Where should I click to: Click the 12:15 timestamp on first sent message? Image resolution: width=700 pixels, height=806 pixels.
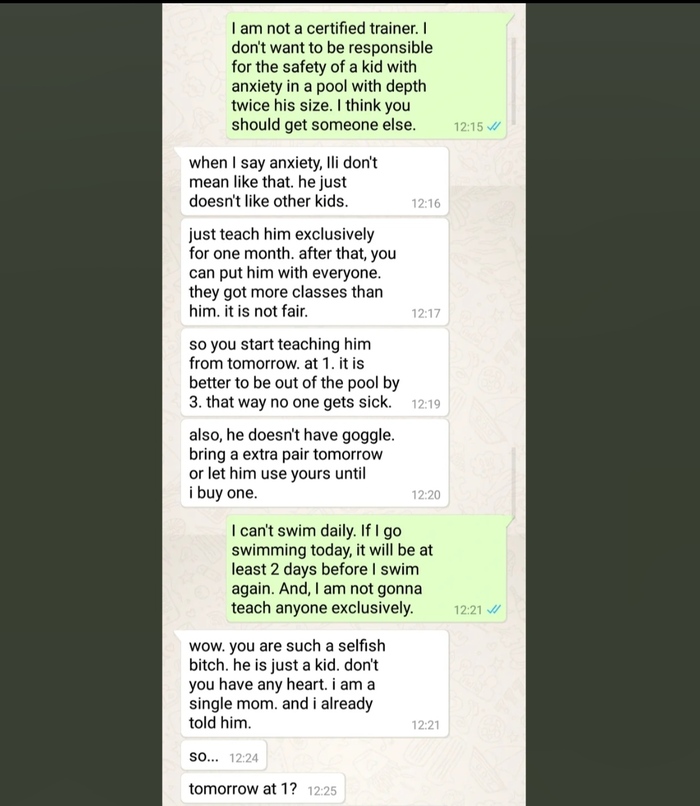(x=468, y=127)
